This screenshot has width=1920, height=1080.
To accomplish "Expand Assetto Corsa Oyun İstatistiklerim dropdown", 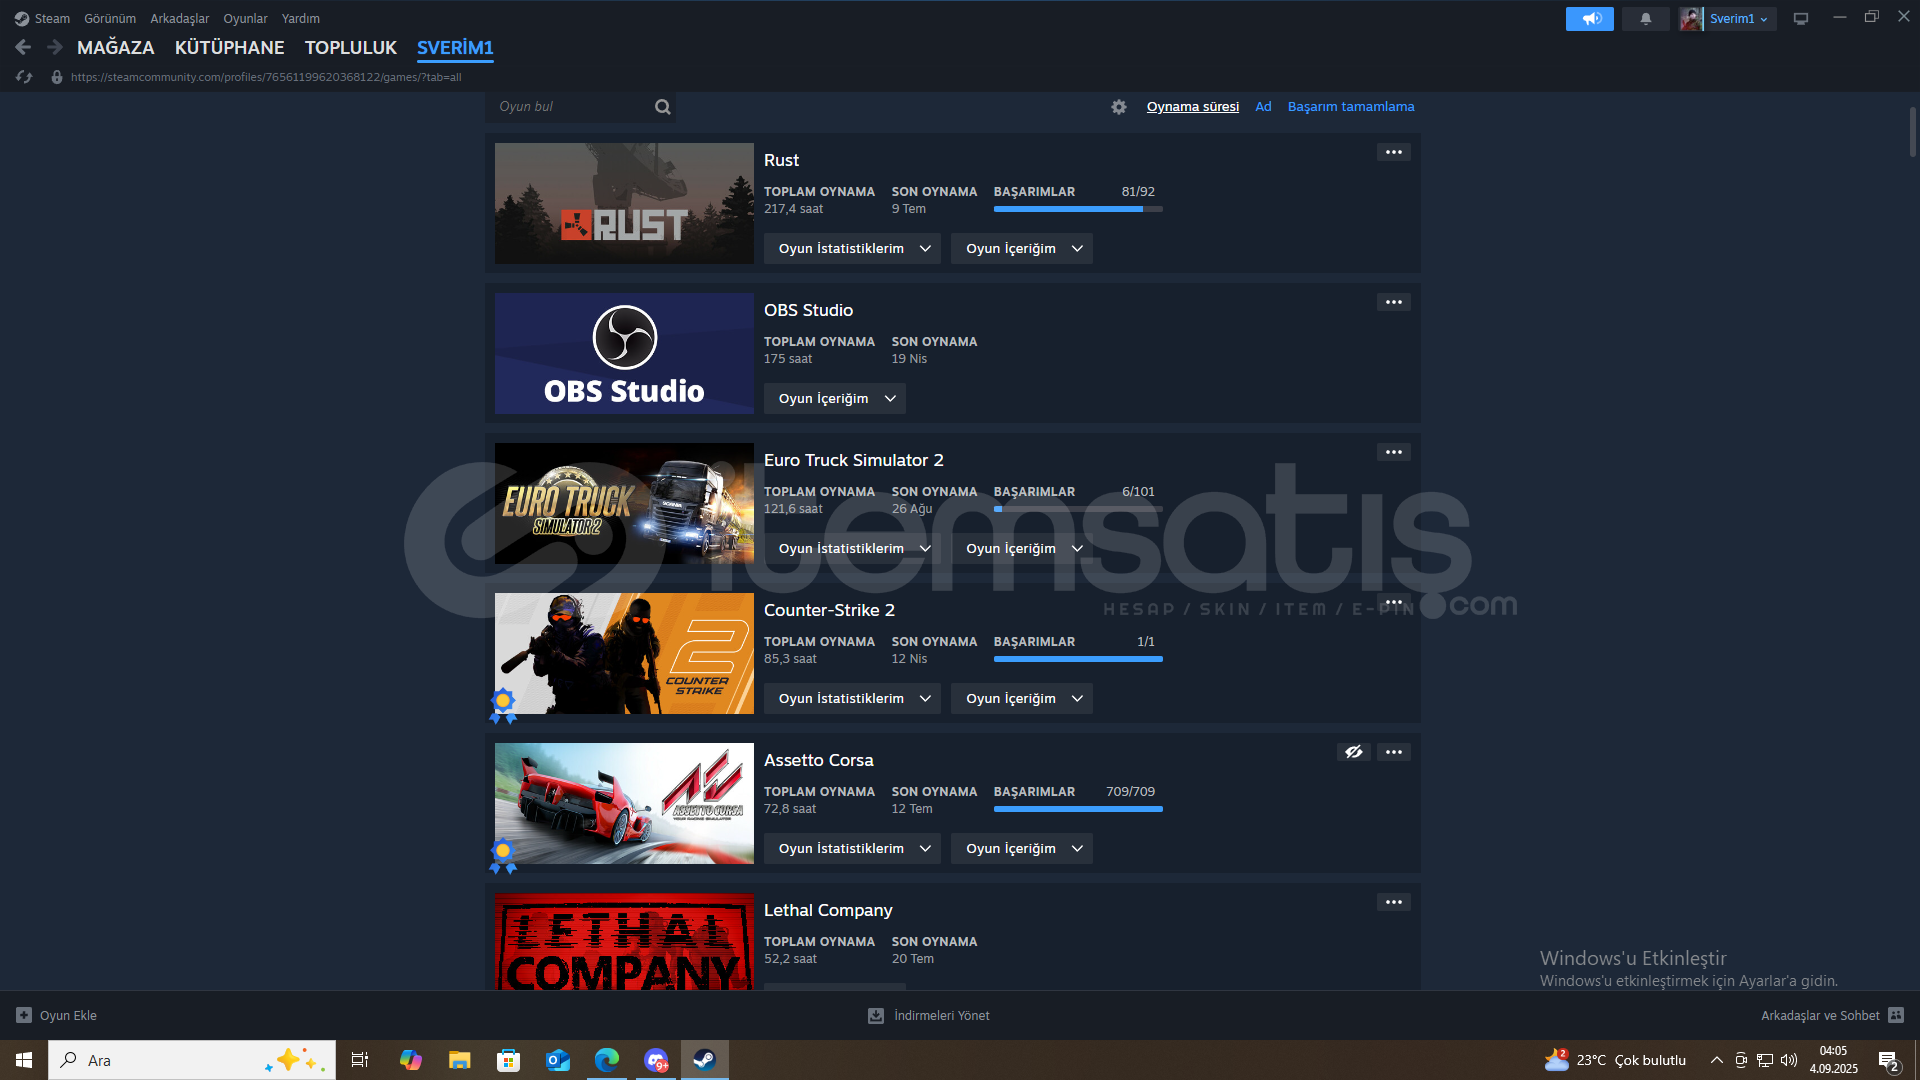I will (x=852, y=848).
